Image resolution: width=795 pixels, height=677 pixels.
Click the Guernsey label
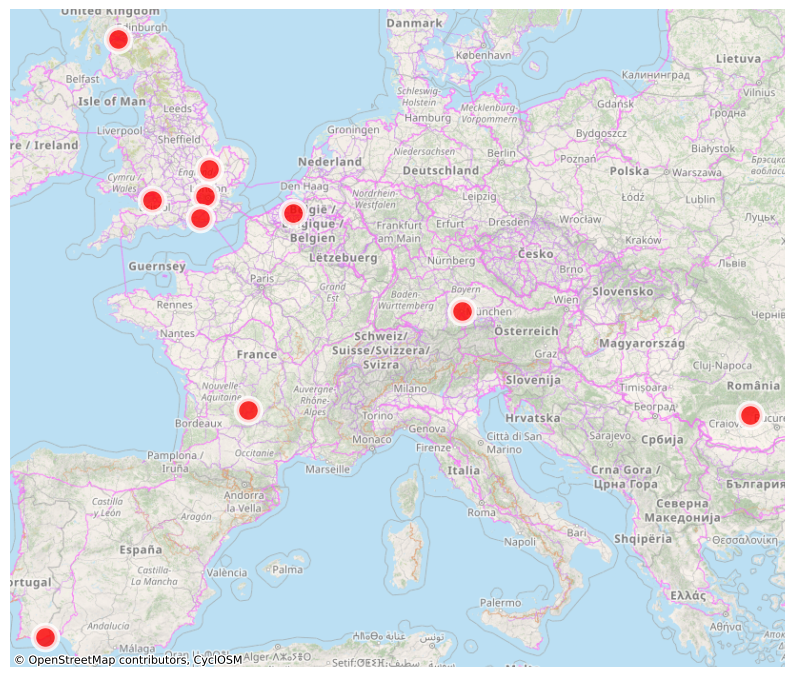157,266
